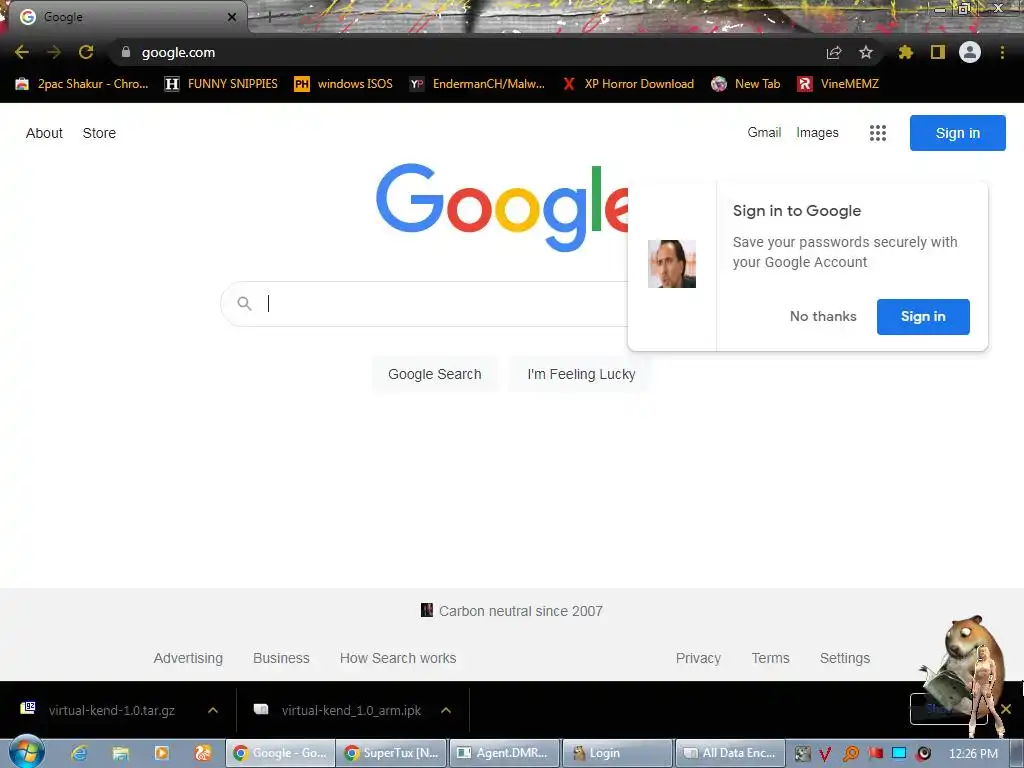Switch to the All Data Enc... taskbar window
This screenshot has height=768, width=1024.
(729, 753)
